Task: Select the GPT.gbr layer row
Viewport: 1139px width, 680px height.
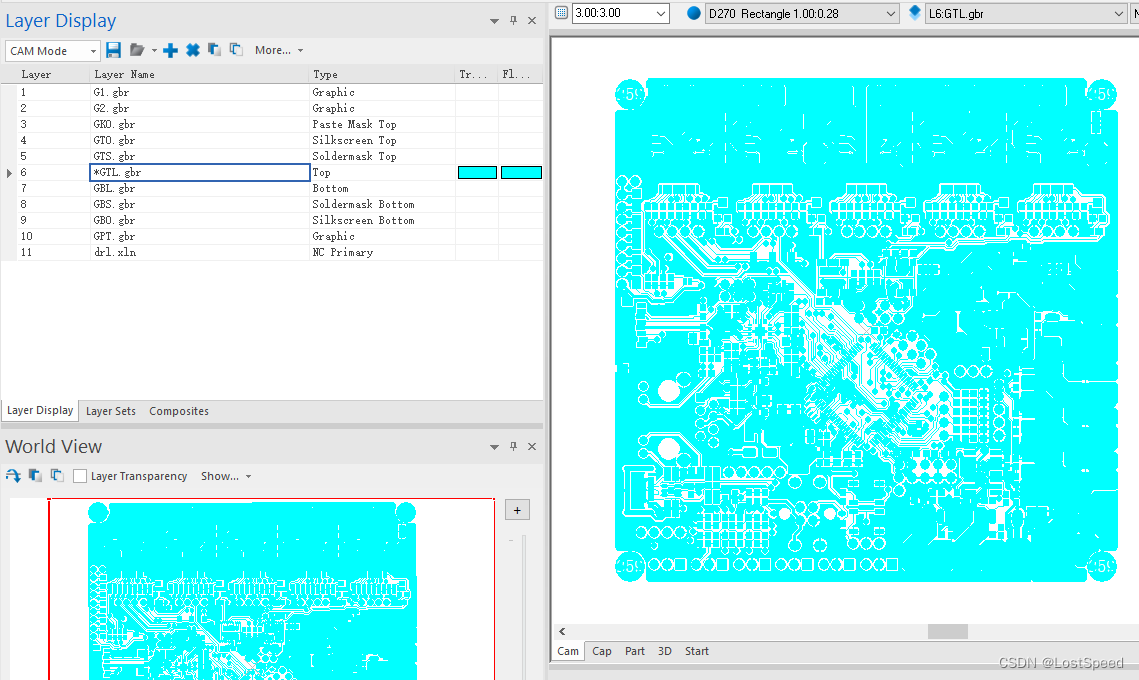Action: click(272, 236)
